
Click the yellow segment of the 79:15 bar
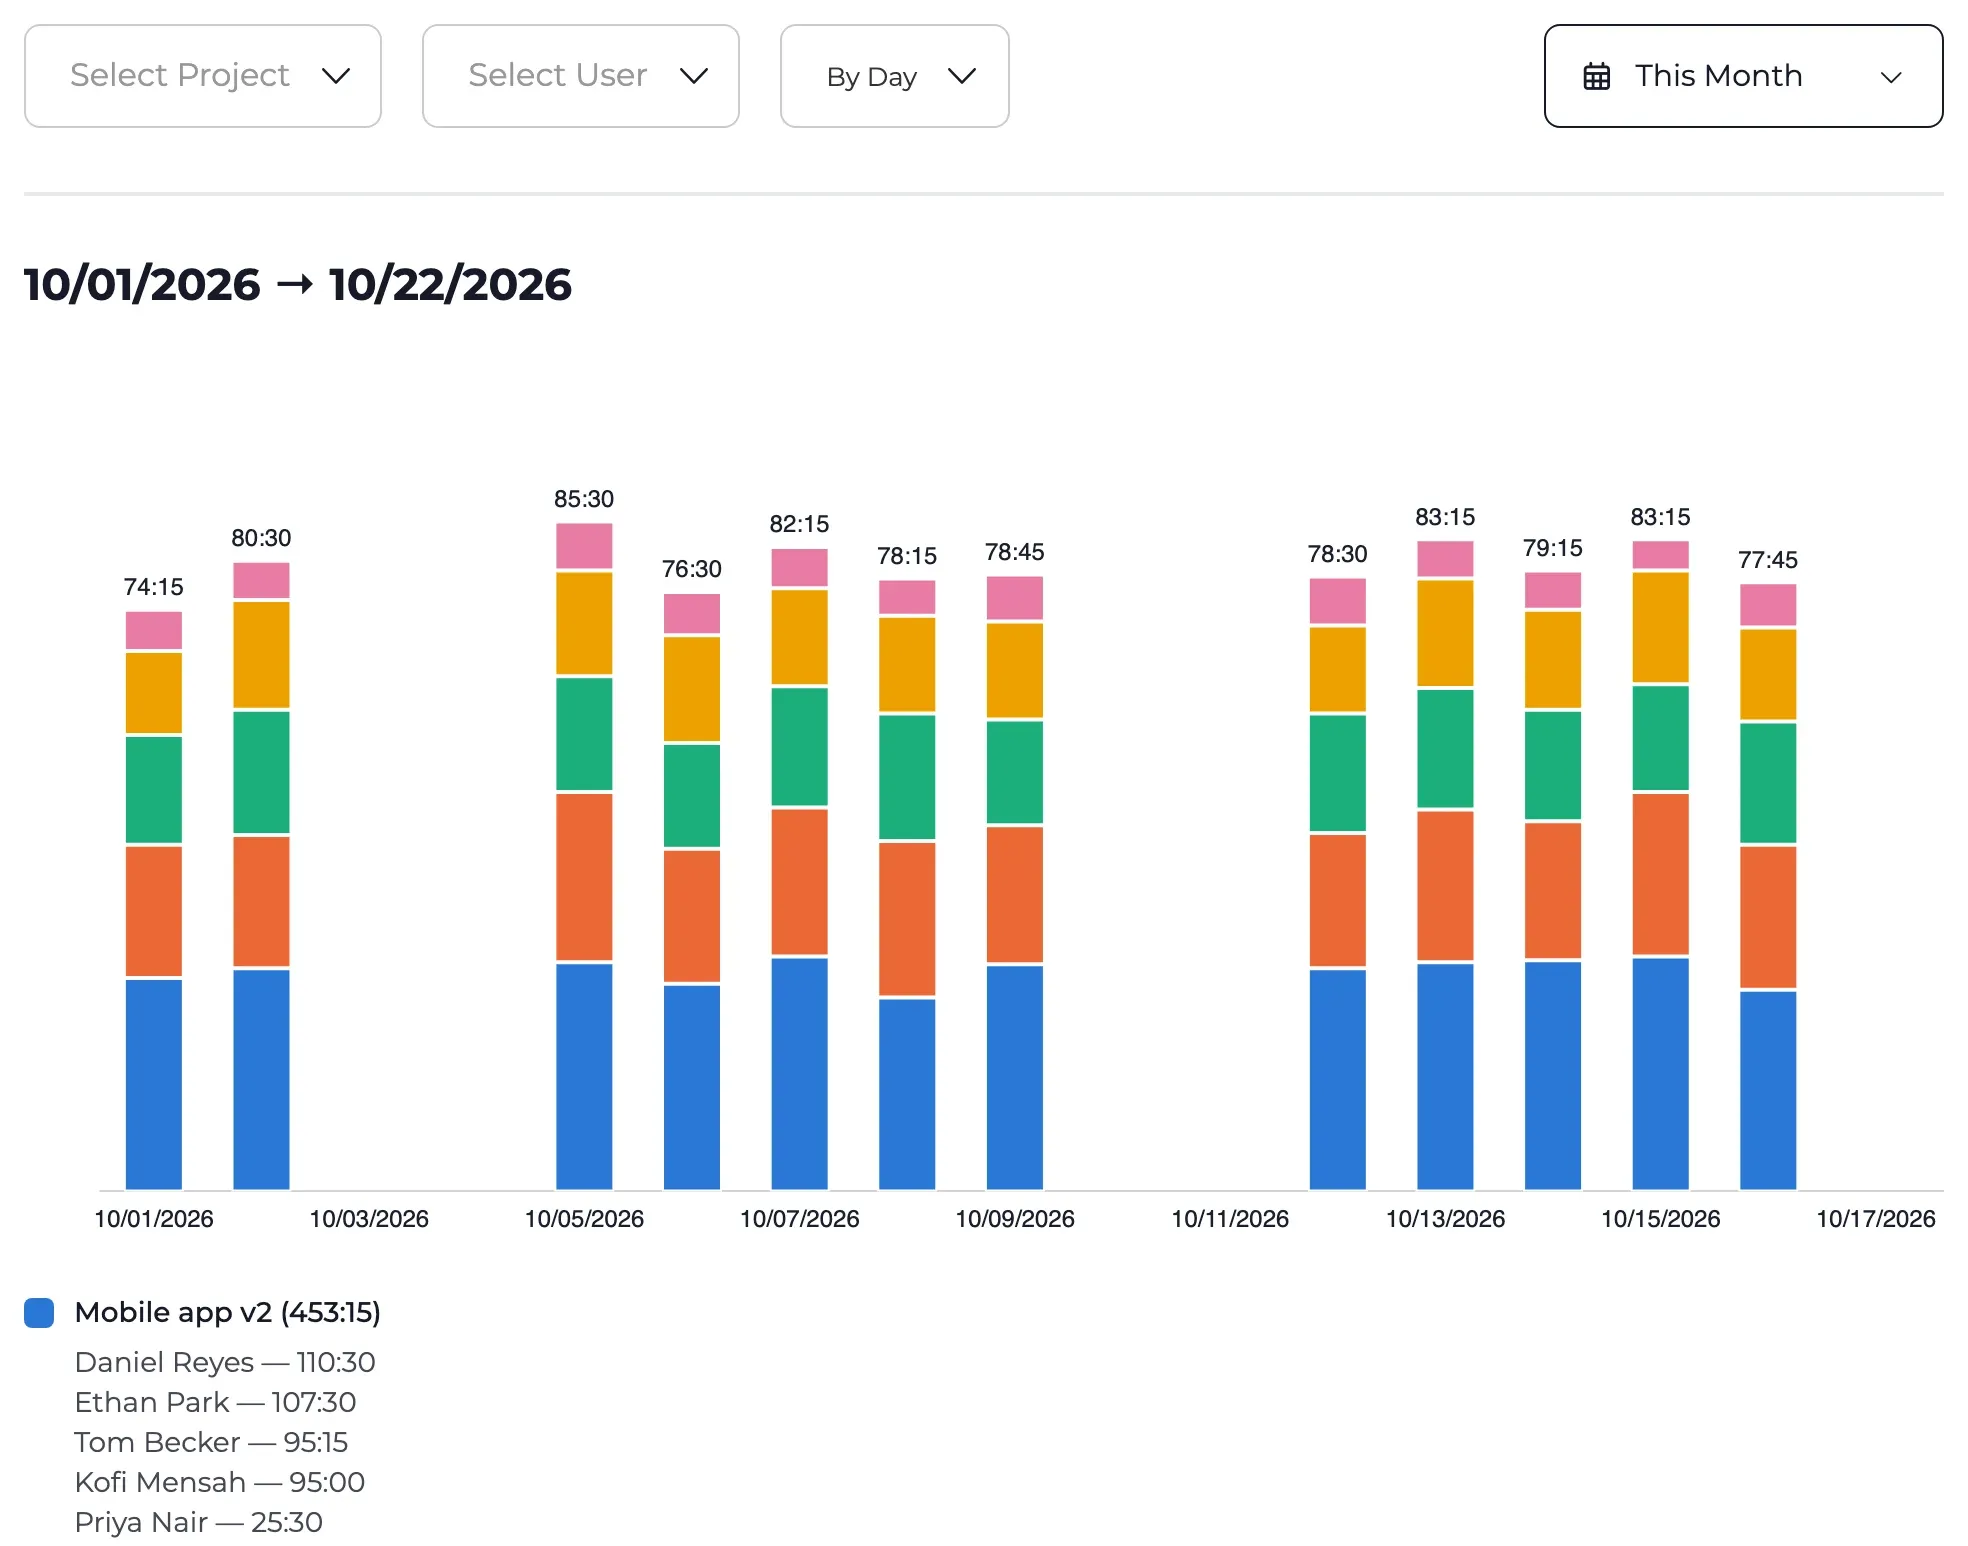tap(1553, 660)
